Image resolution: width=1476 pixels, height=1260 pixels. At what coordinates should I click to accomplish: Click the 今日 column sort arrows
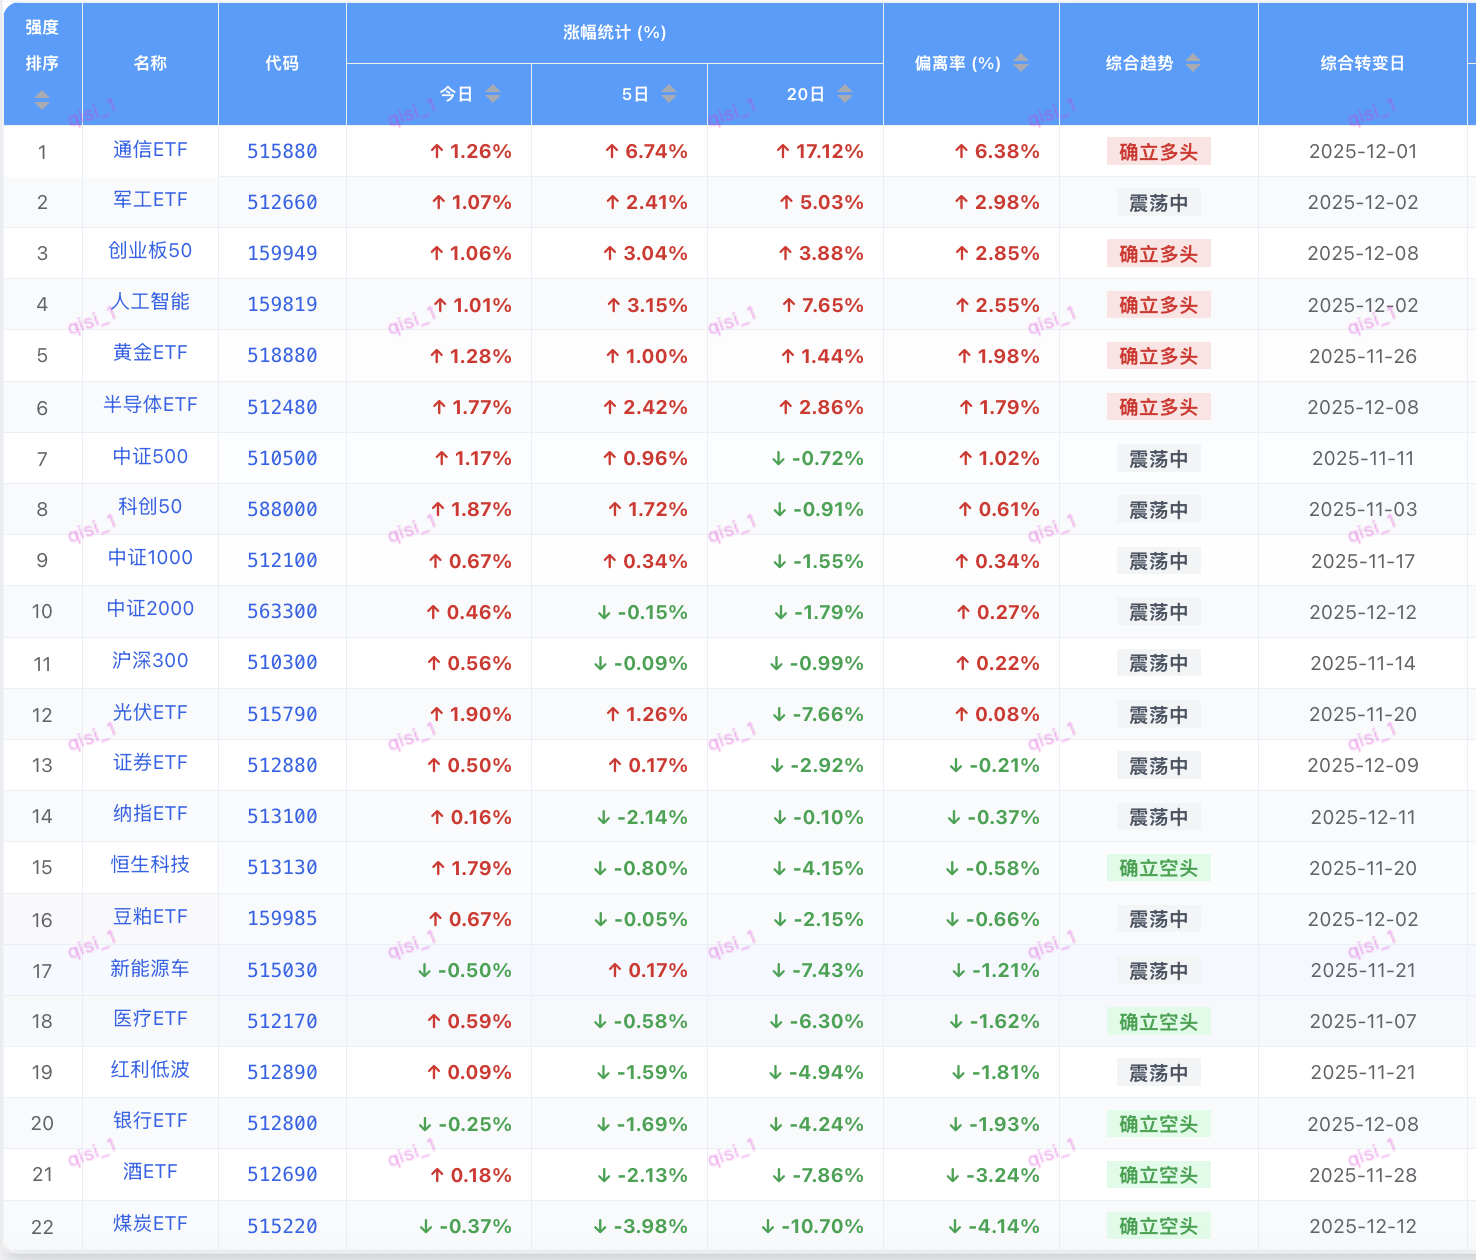coord(491,94)
